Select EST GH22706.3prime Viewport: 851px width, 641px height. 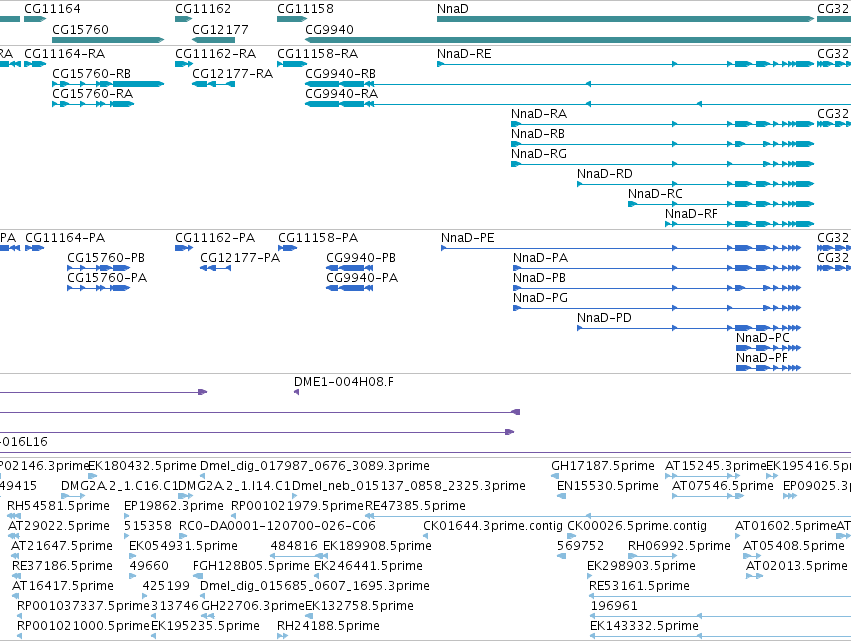click(253, 606)
